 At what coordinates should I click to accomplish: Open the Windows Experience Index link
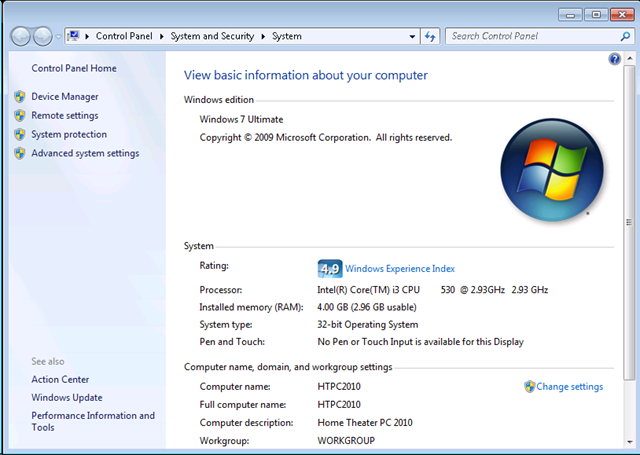400,268
